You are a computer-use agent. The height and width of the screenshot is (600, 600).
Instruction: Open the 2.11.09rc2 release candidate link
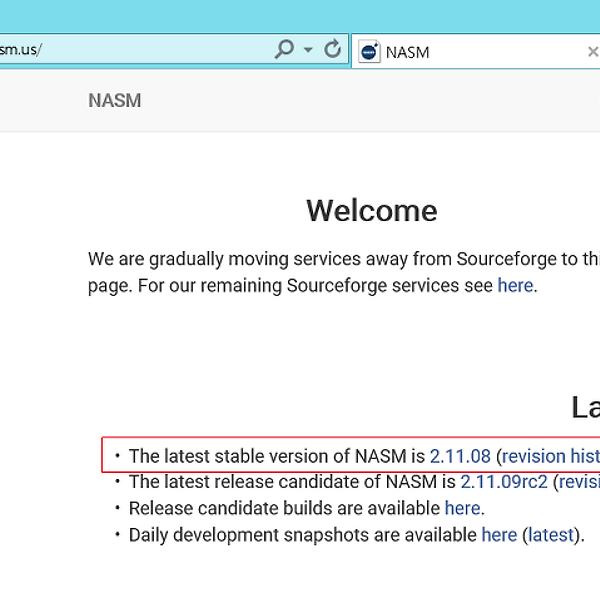[504, 482]
